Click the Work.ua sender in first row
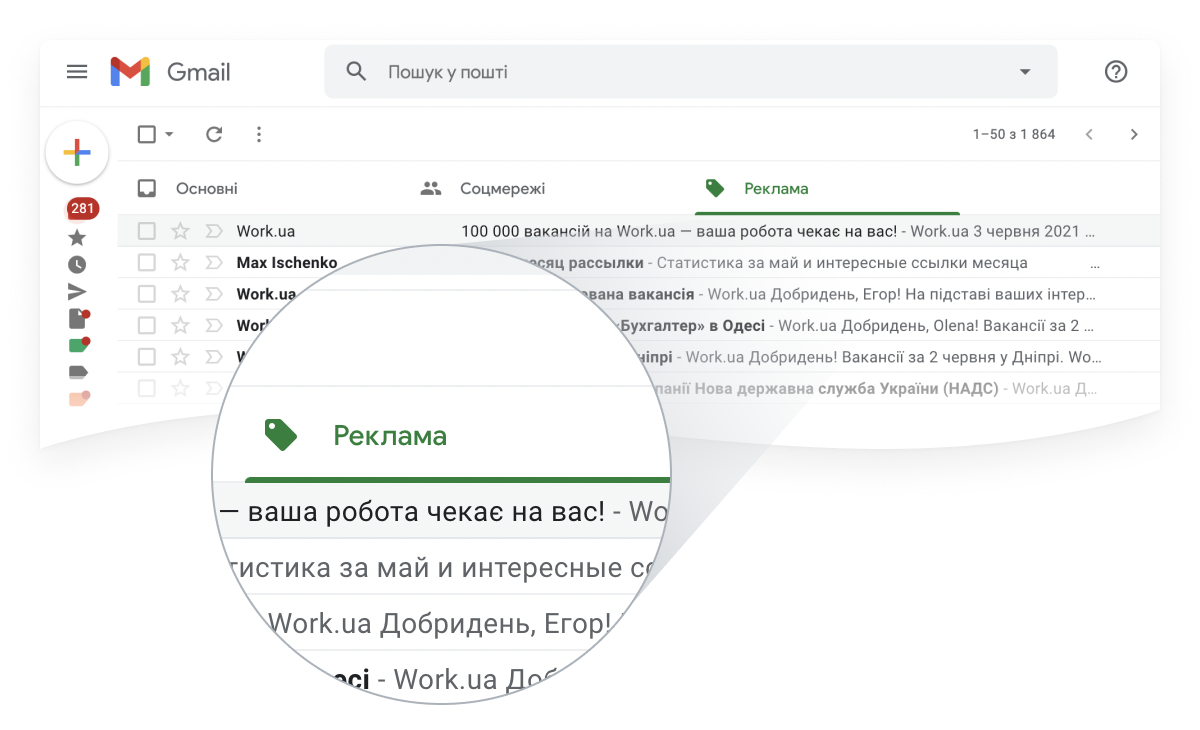The width and height of the screenshot is (1200, 730). coord(266,231)
